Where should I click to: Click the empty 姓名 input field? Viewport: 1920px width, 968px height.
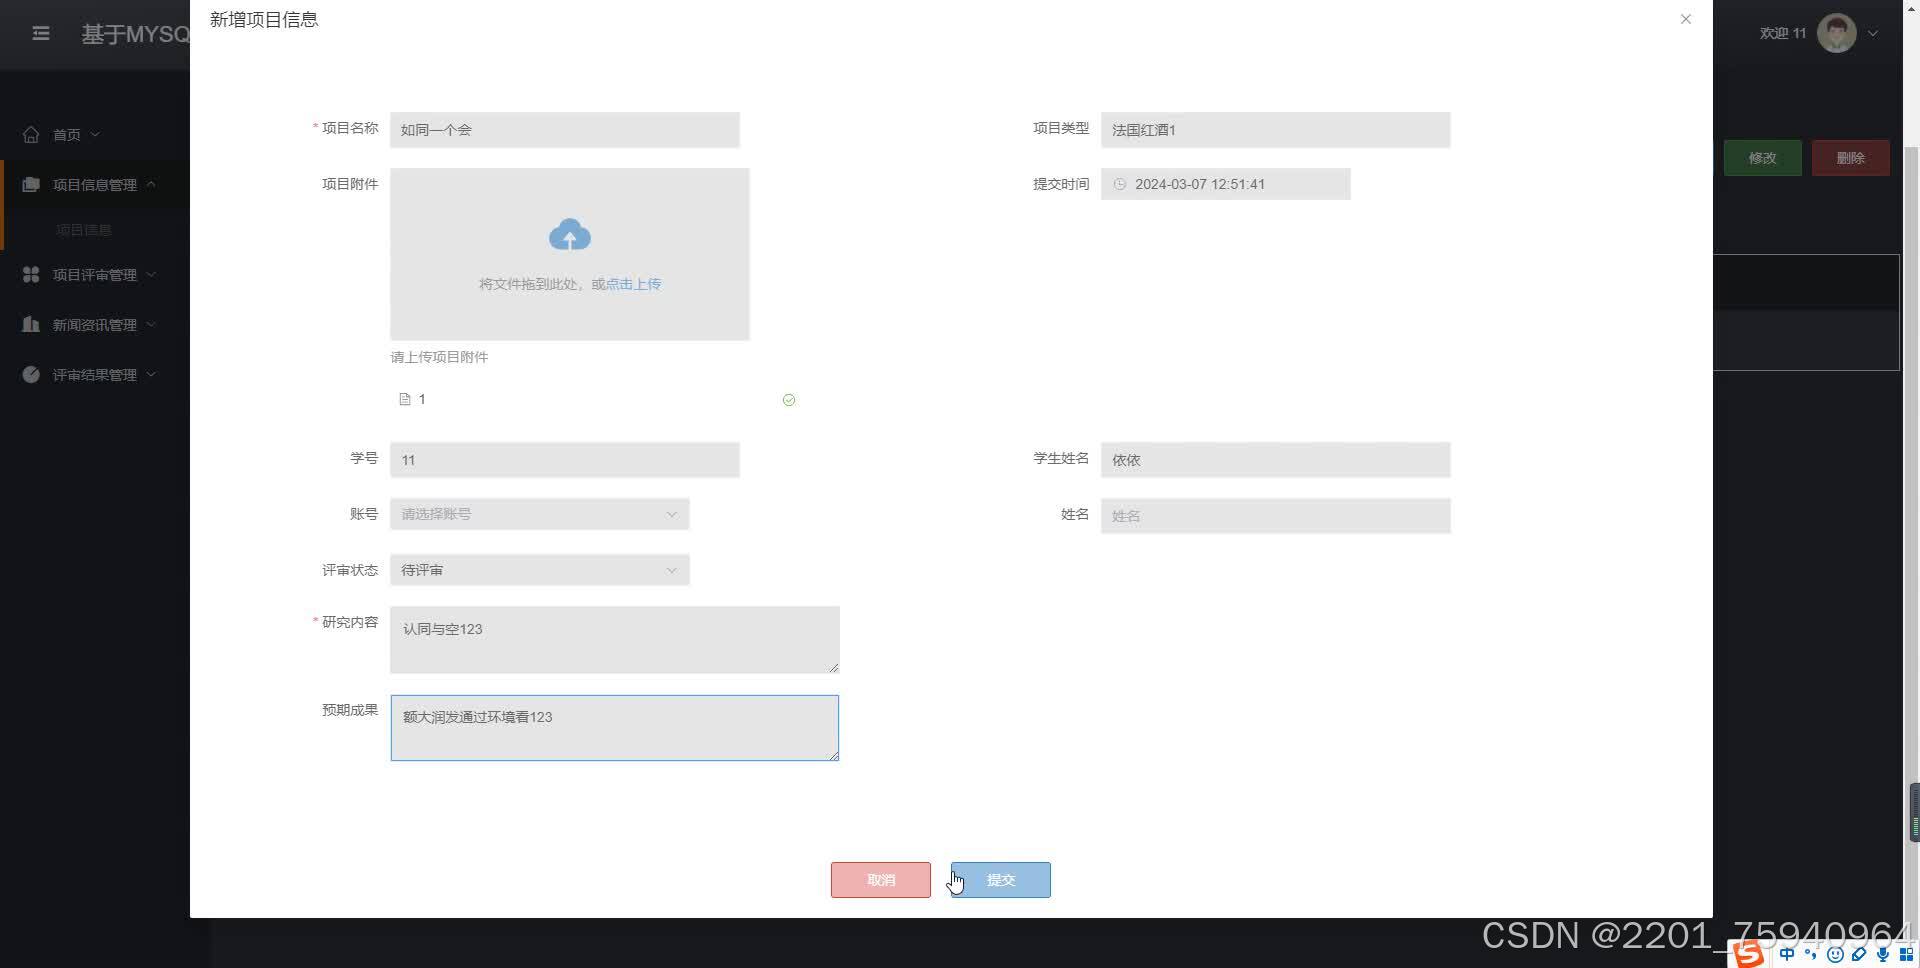[1275, 516]
